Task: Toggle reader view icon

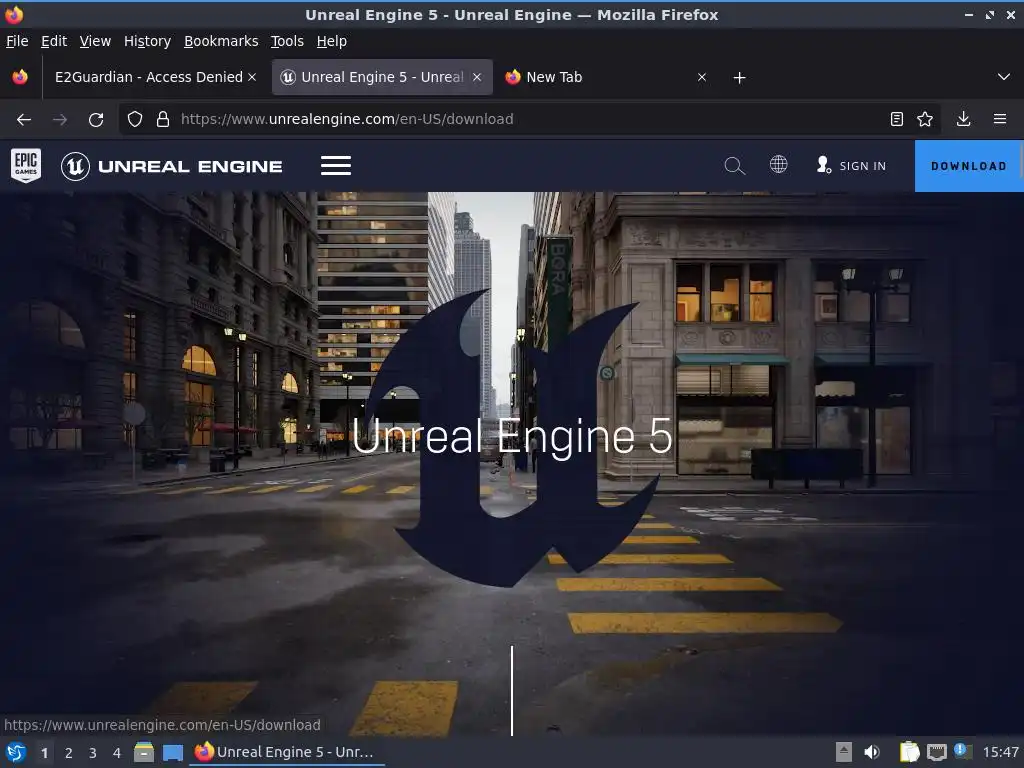Action: click(x=897, y=119)
